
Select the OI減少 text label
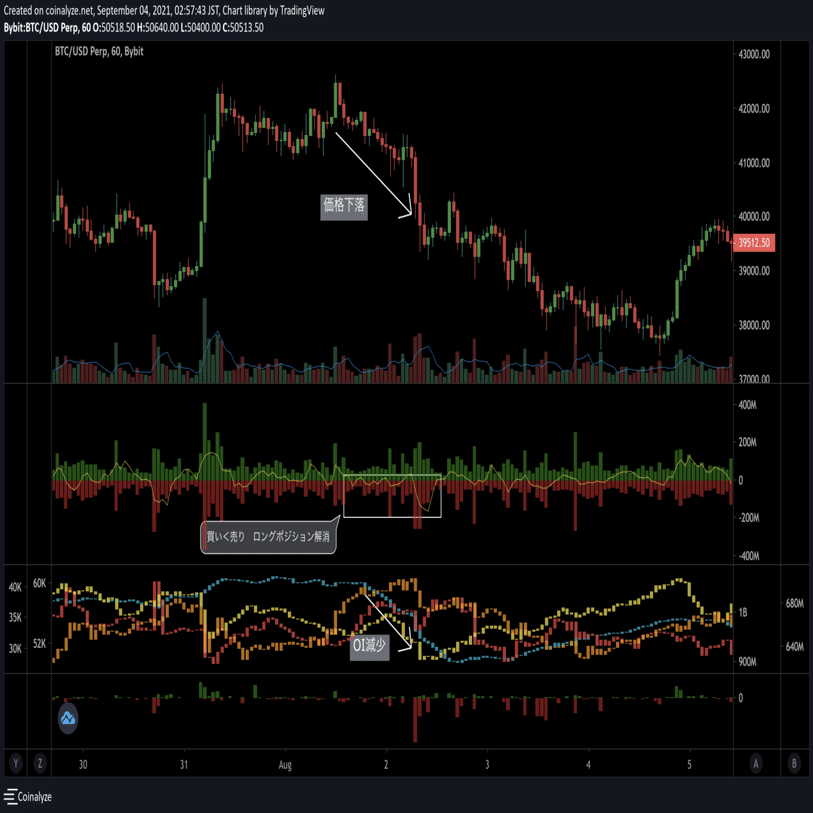(369, 646)
